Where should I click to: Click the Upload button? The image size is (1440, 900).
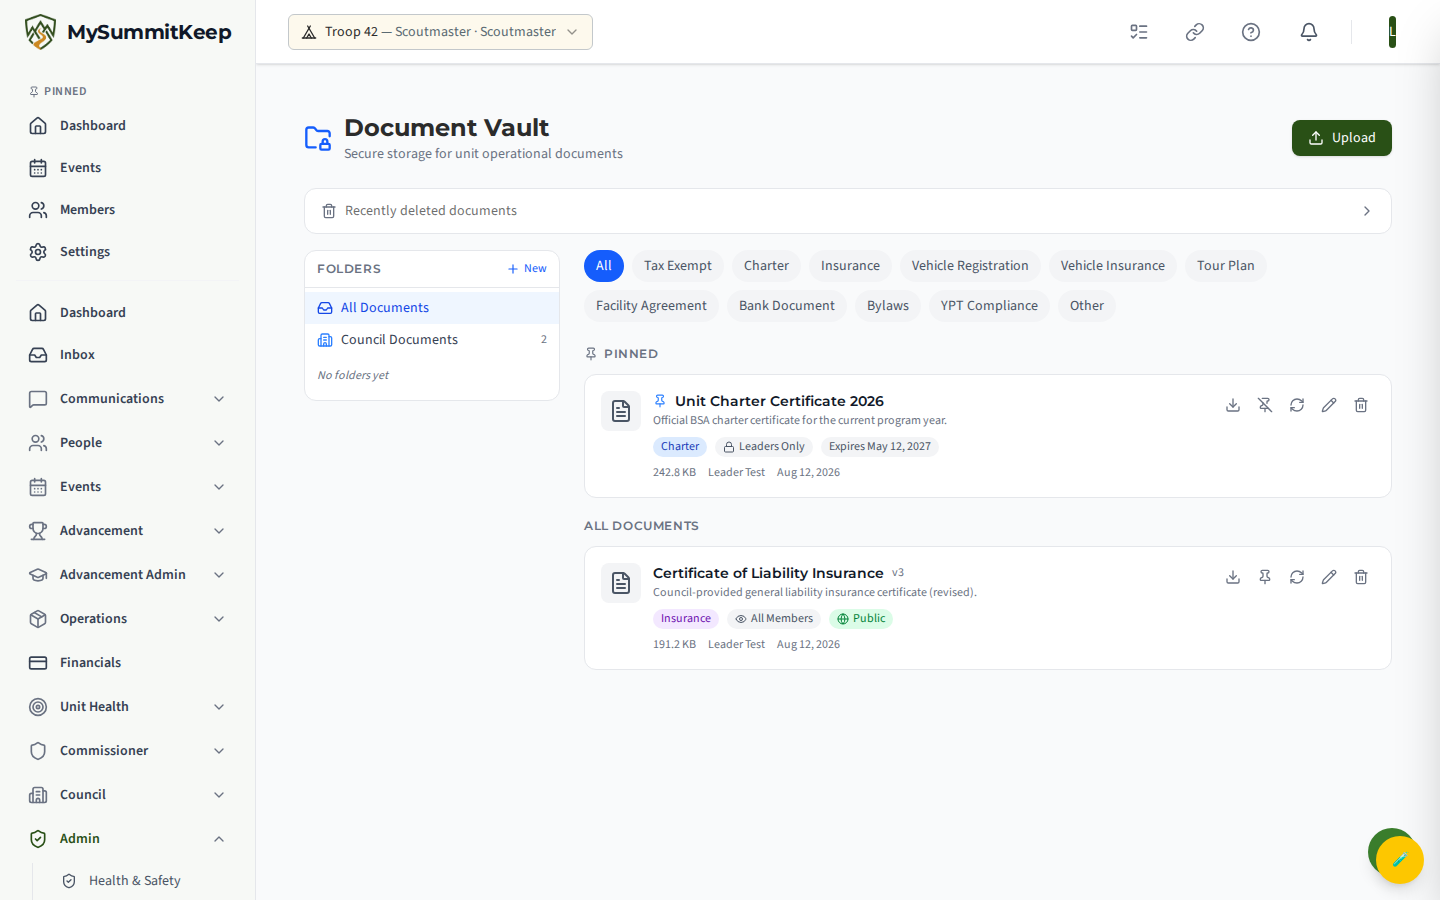(1342, 138)
